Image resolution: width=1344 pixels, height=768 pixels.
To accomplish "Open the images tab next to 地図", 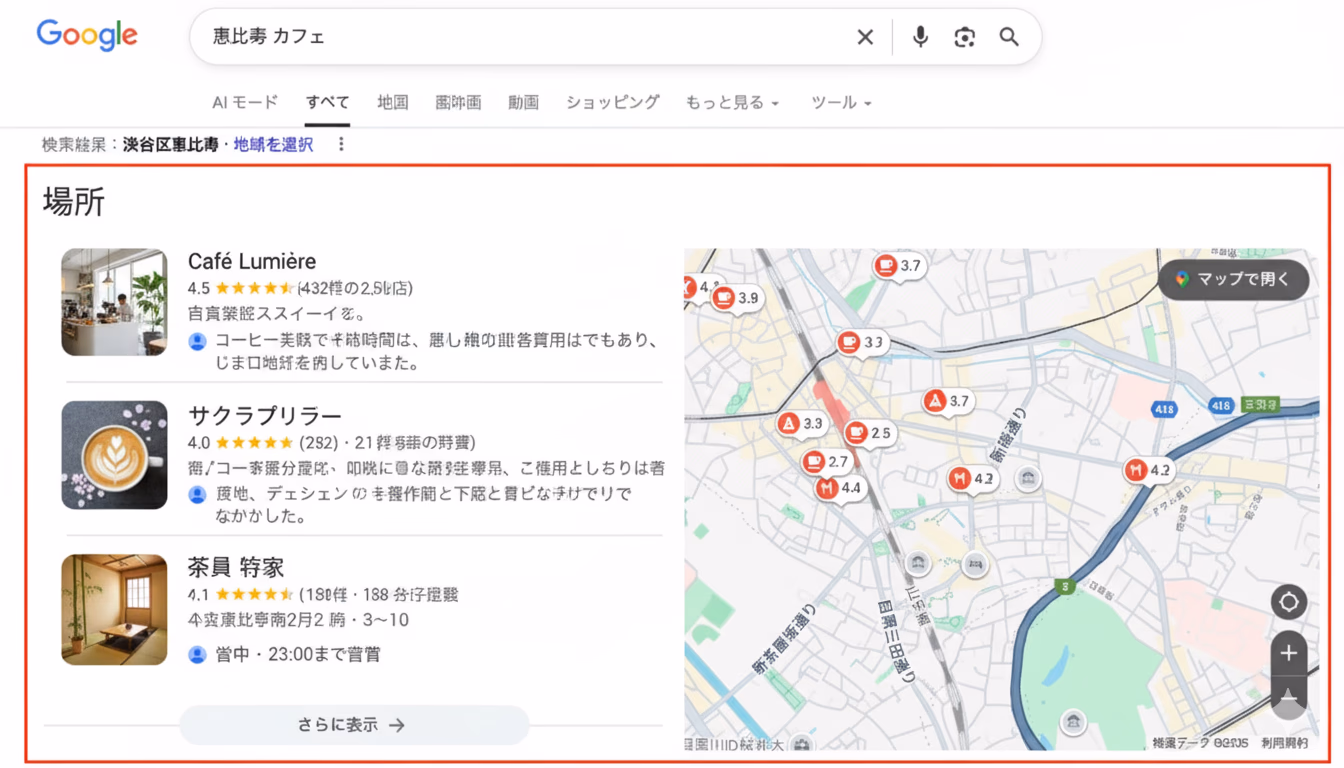I will click(458, 102).
